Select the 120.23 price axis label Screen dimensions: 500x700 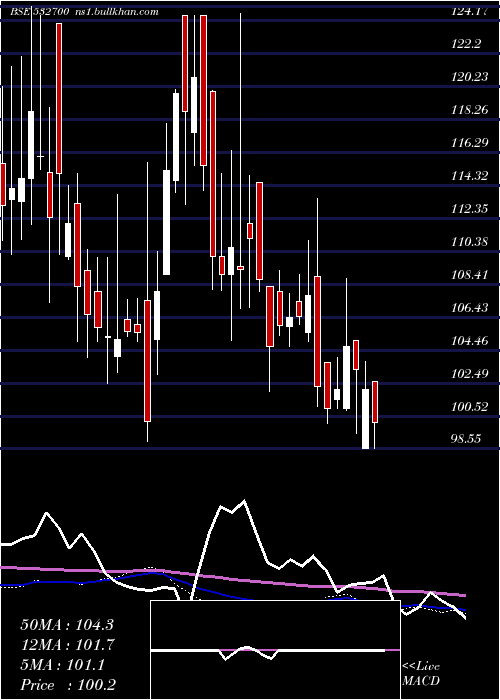coord(470,77)
